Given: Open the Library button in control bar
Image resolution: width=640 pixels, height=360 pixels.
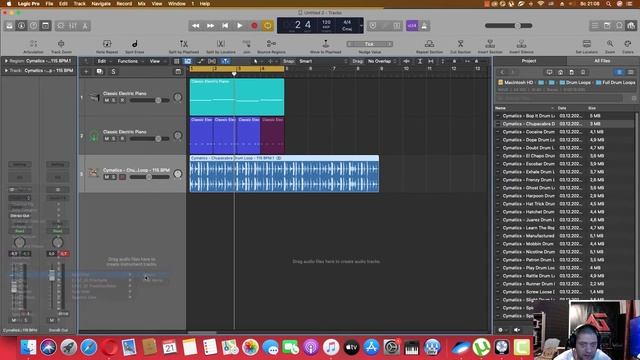Looking at the screenshot, I should [x=9, y=26].
